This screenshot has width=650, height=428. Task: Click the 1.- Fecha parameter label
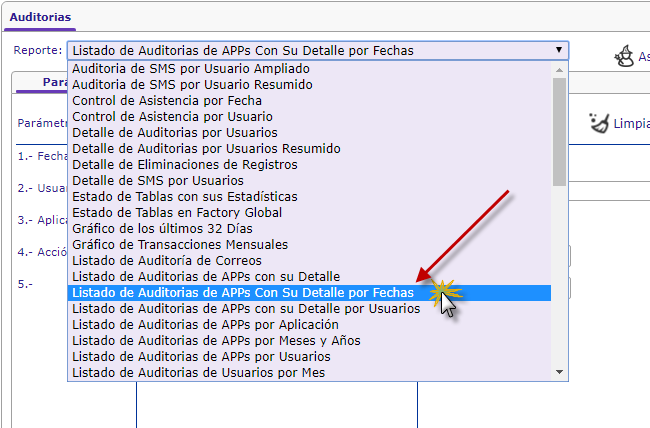[x=42, y=156]
